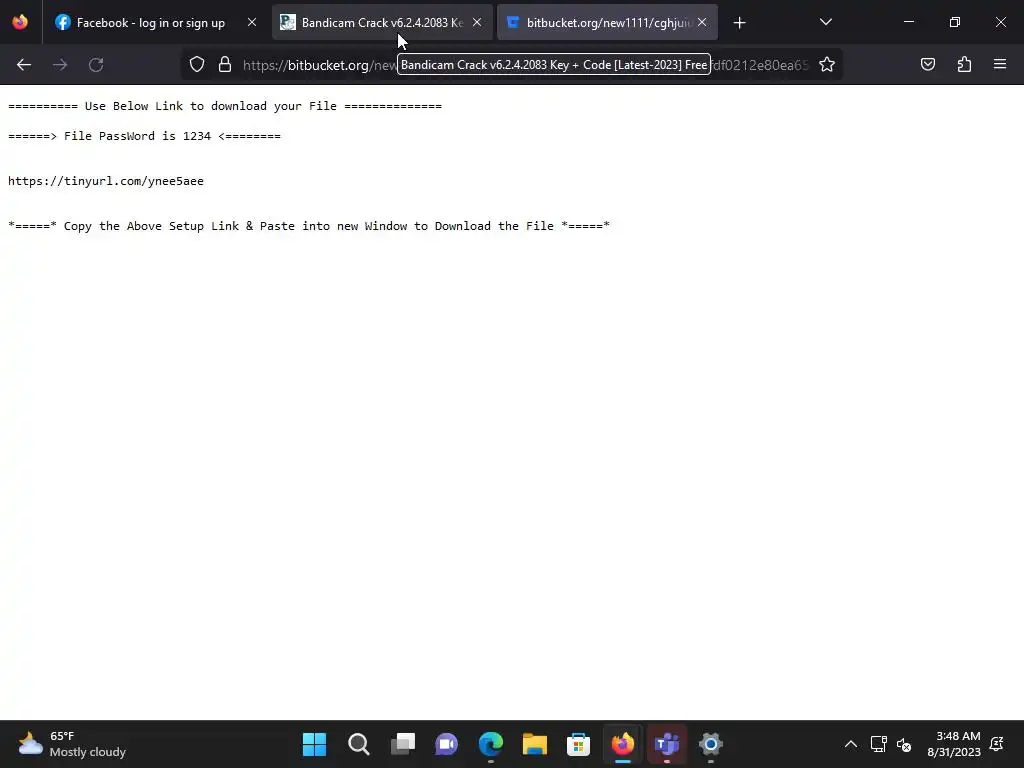Screen dimensions: 1024x768
Task: Open Task View on taskbar
Action: [402, 744]
